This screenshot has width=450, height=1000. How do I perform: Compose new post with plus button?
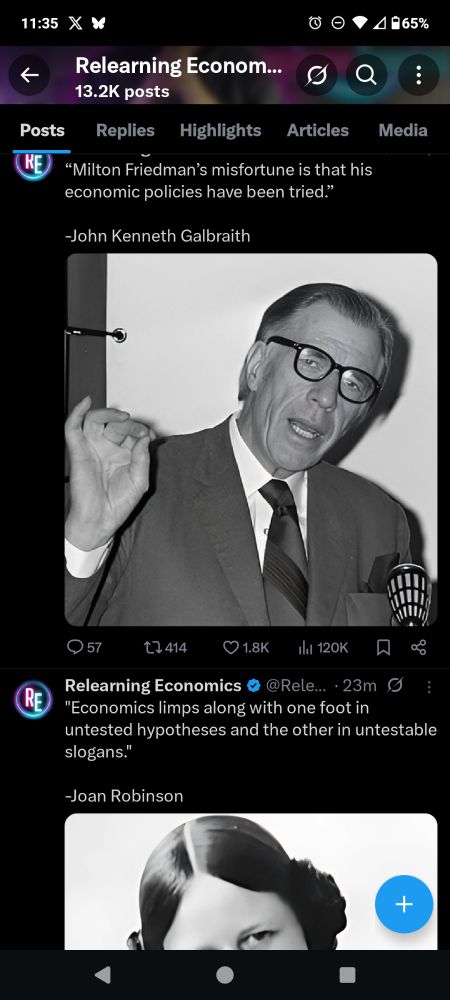coord(404,904)
